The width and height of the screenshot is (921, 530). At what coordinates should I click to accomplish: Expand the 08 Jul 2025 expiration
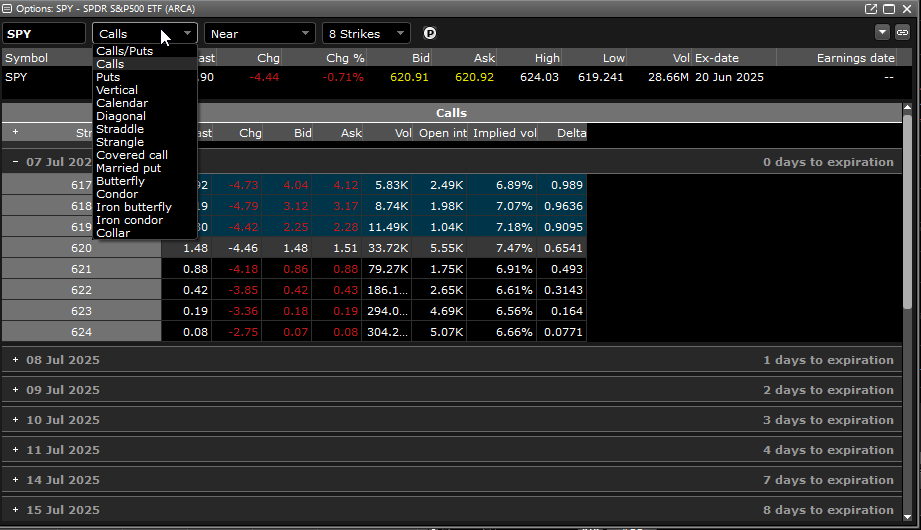coord(15,360)
